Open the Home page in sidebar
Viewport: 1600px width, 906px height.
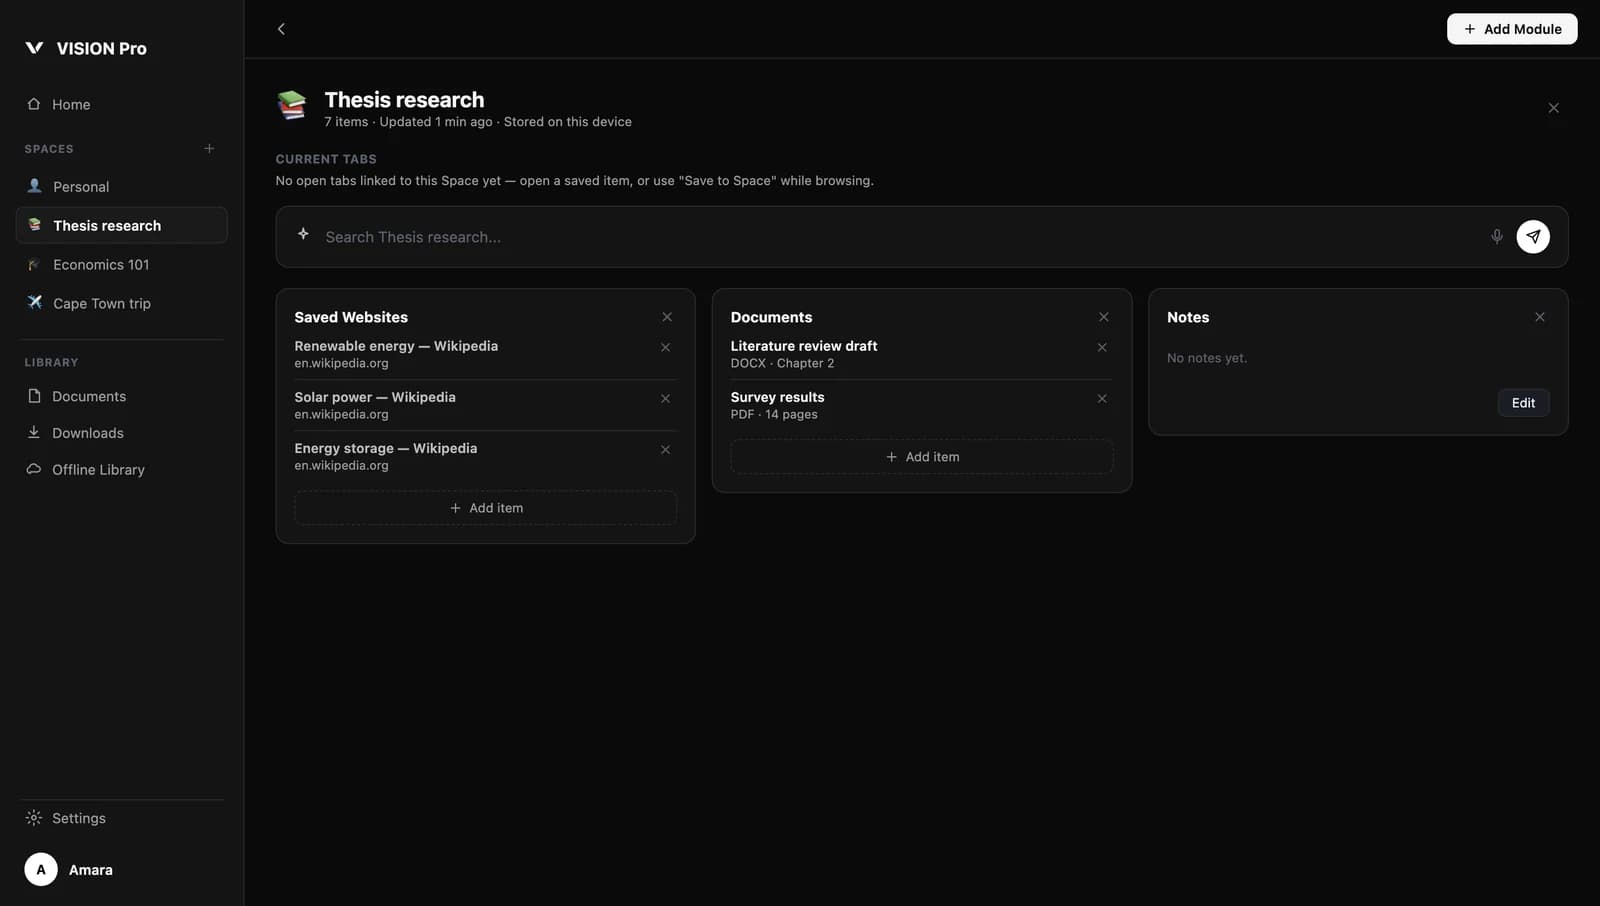(121, 104)
